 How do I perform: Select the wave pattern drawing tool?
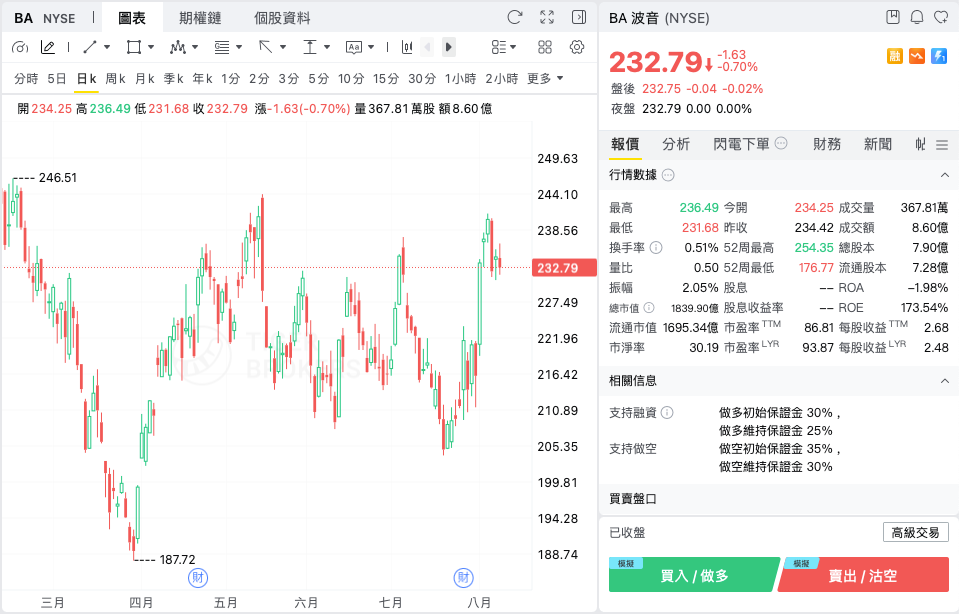177,47
